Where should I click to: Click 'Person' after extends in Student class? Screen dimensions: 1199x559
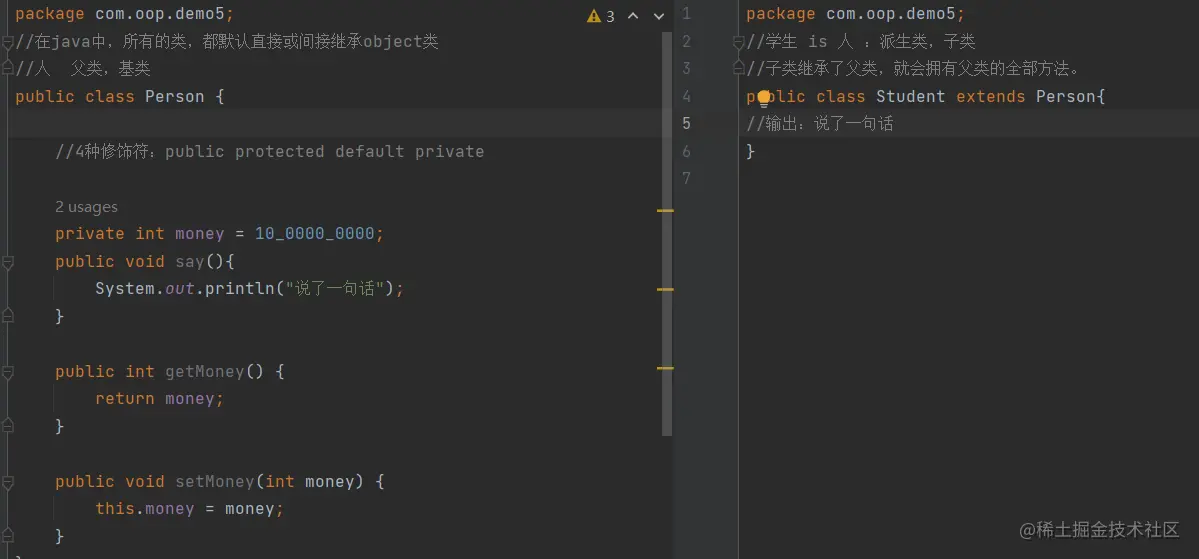(x=1066, y=96)
